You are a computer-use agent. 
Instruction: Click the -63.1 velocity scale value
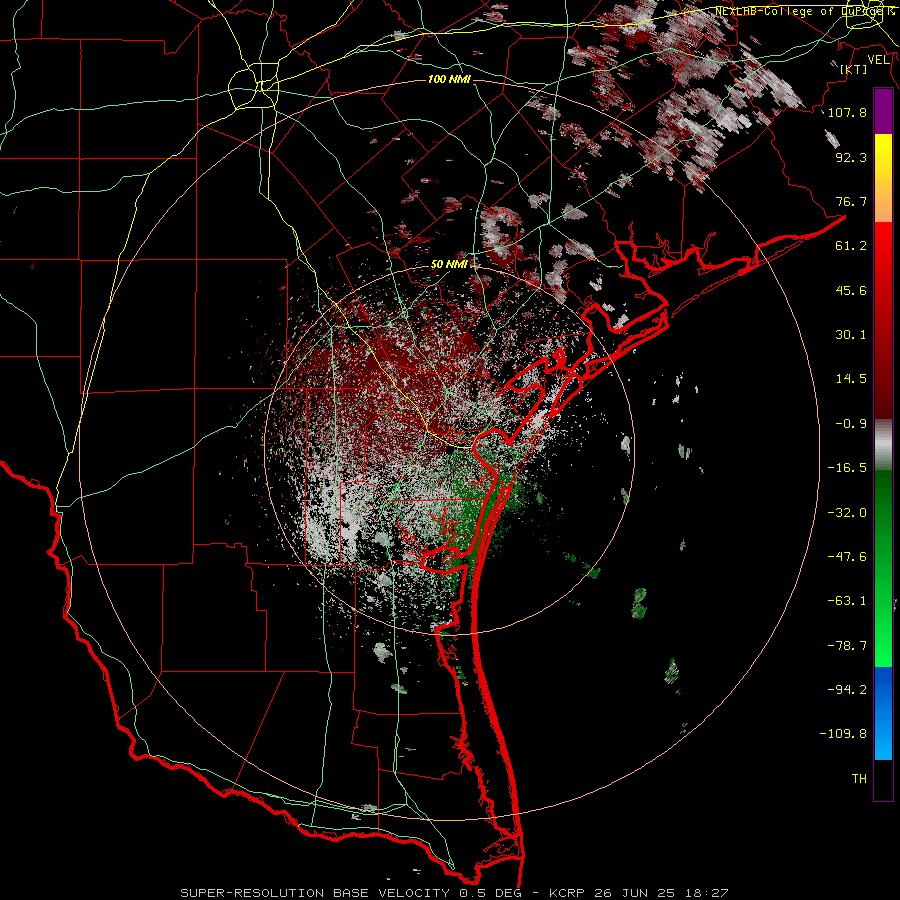pyautogui.click(x=847, y=601)
